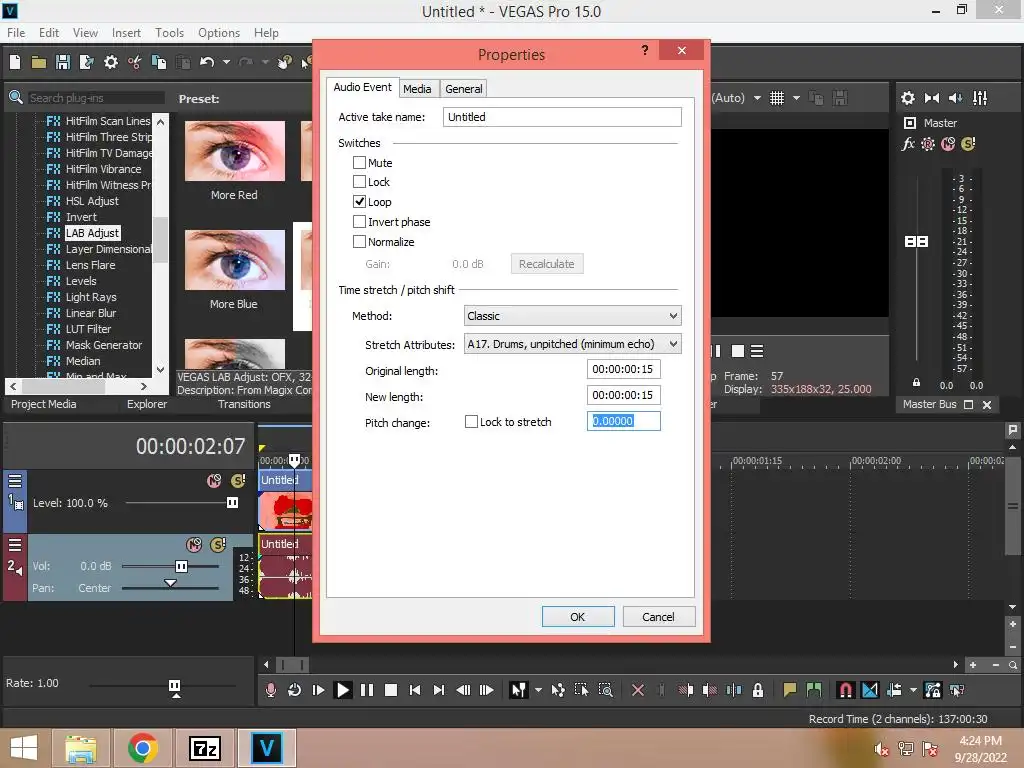Image resolution: width=1024 pixels, height=768 pixels.
Task: Enable the Invert phase checkbox
Action: (x=359, y=221)
